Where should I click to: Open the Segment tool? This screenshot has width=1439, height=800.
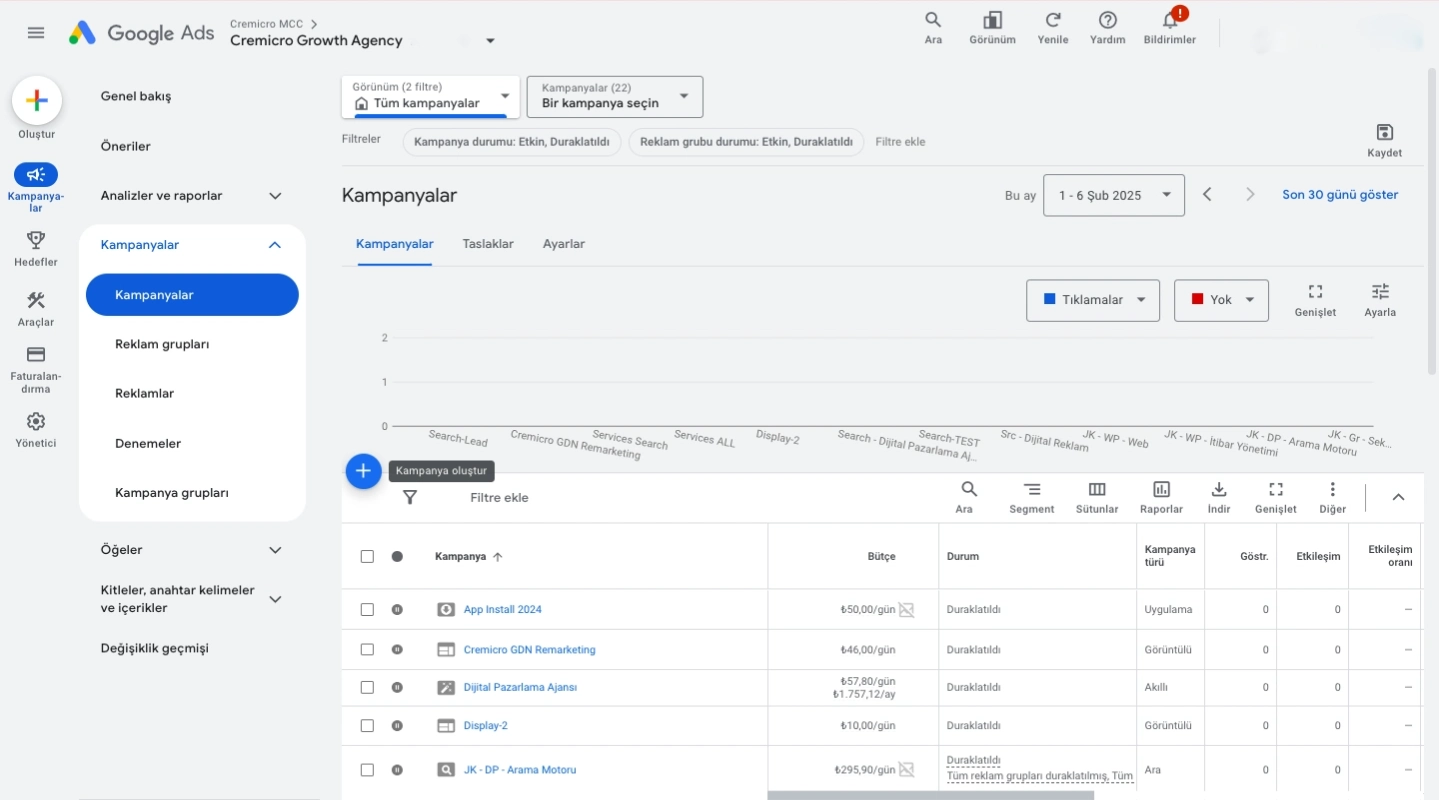click(x=1031, y=497)
